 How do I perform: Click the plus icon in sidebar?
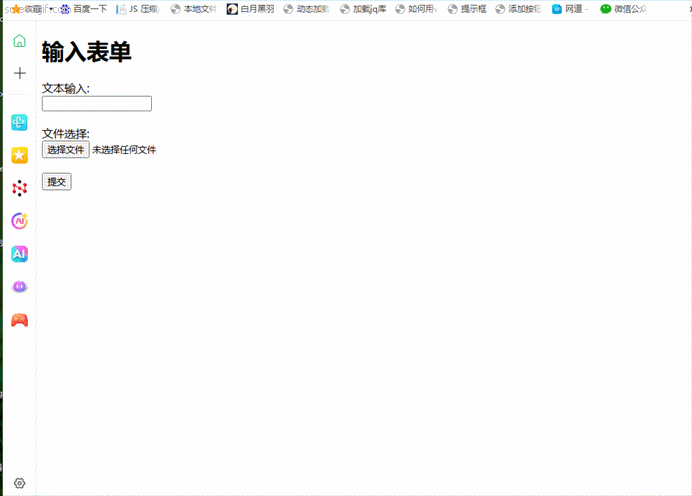[19, 73]
